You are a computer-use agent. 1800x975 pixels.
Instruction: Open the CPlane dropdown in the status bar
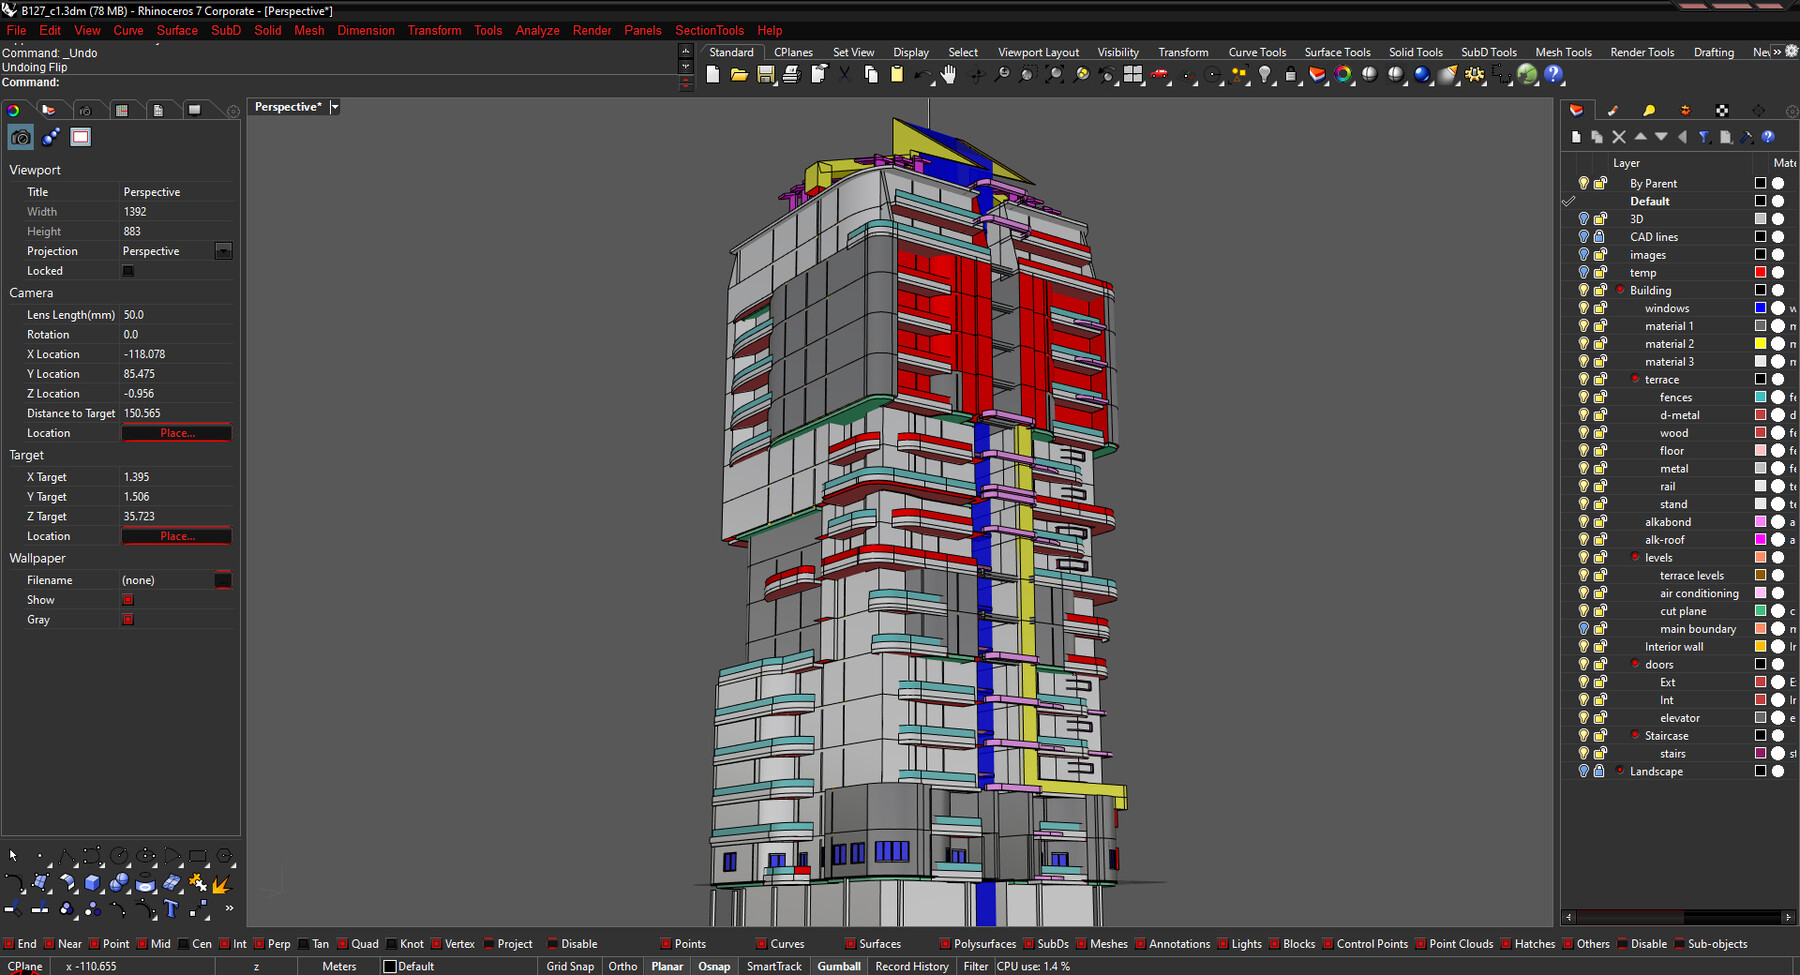(x=24, y=966)
